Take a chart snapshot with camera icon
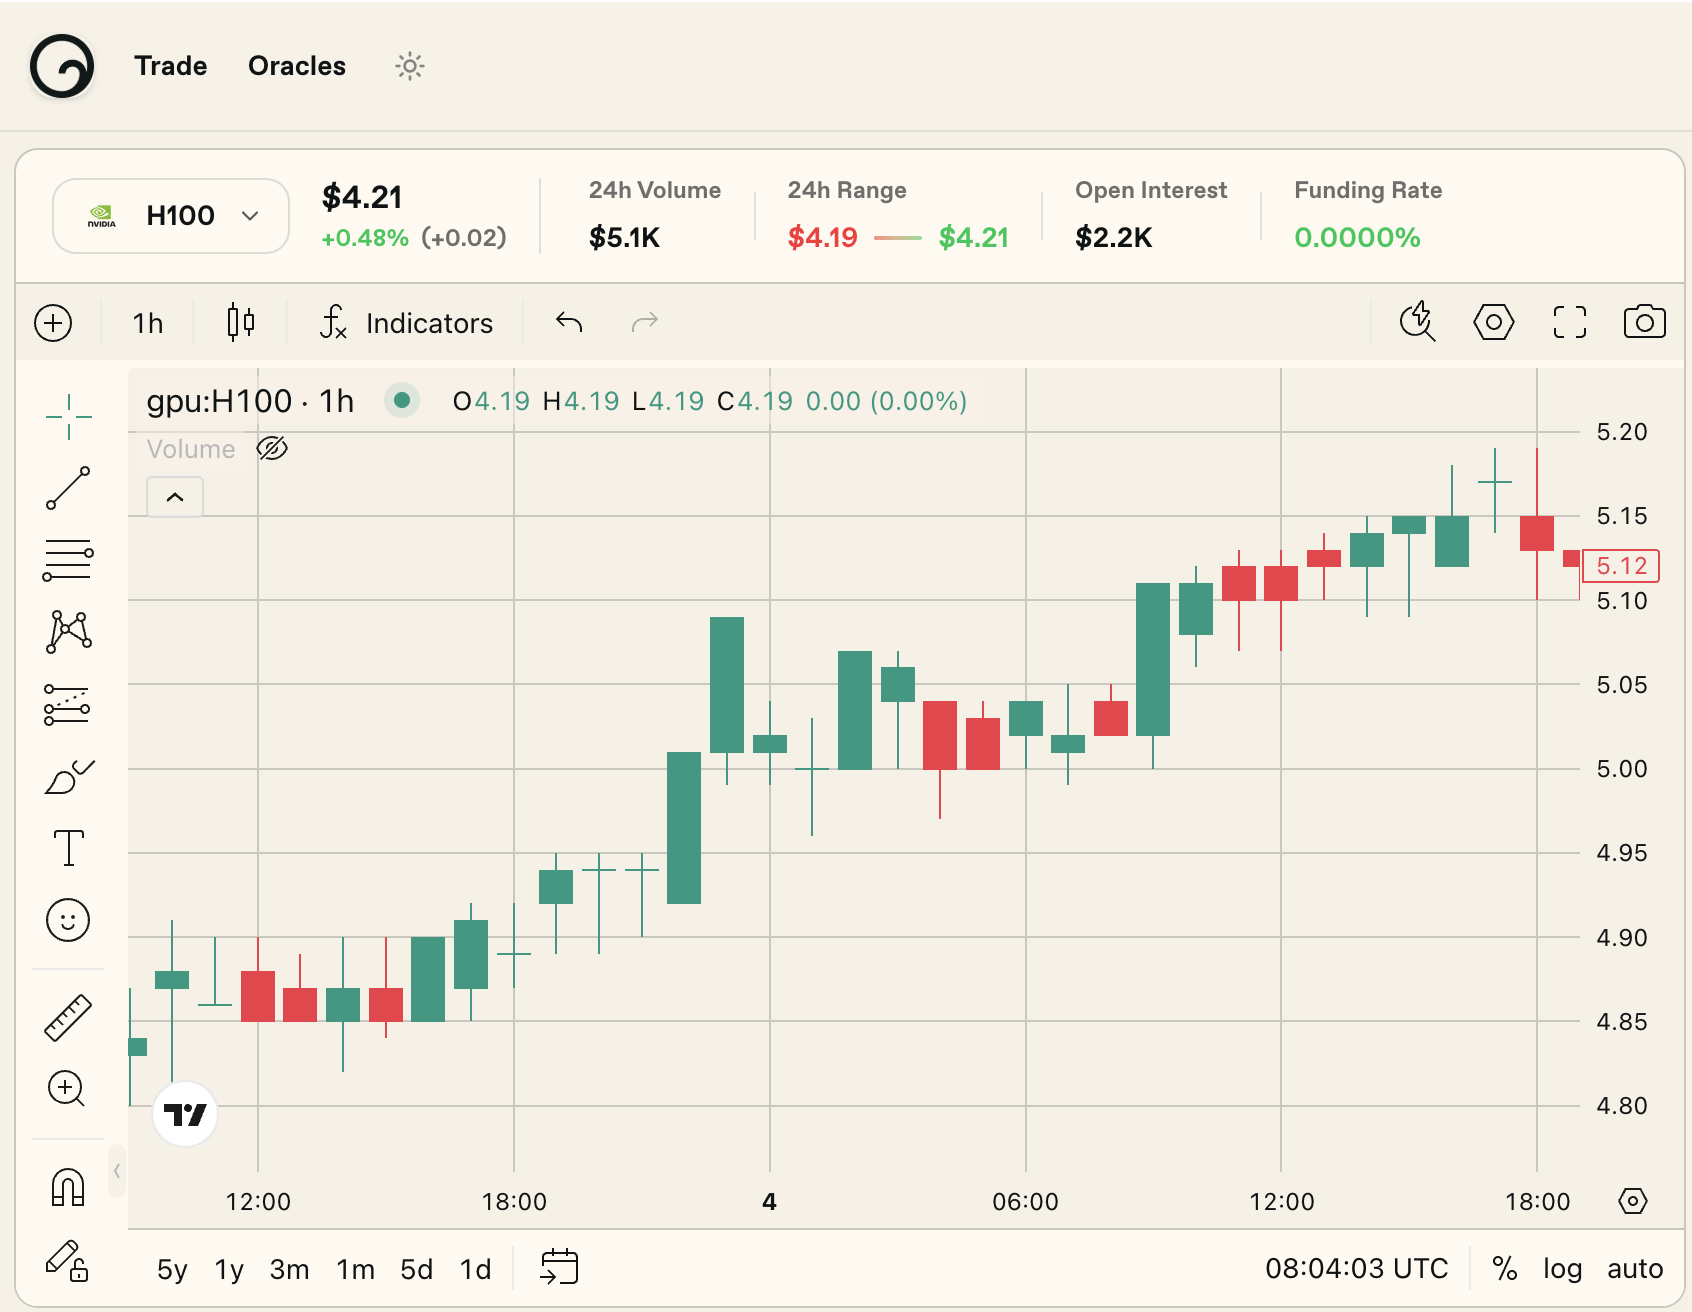This screenshot has height=1312, width=1692. 1644,322
